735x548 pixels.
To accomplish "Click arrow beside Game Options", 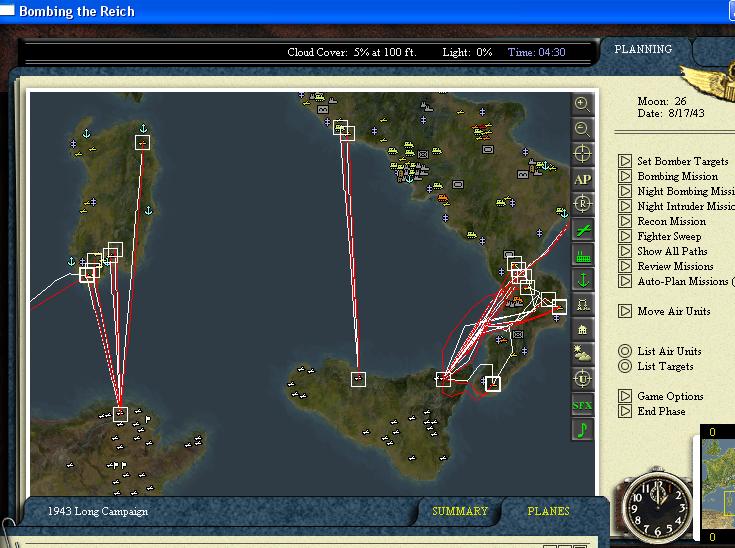I will point(625,396).
